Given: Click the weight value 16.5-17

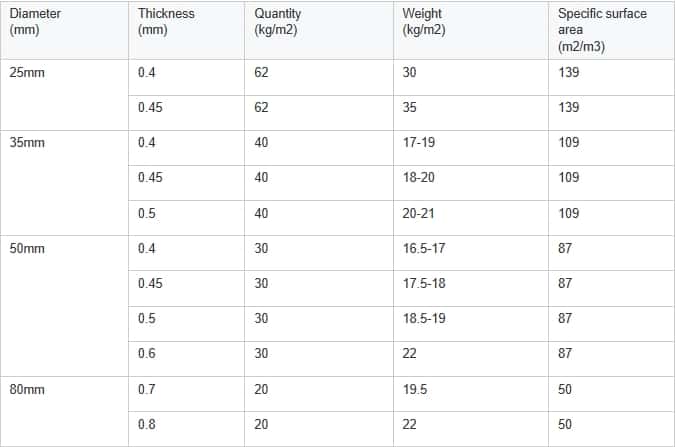Looking at the screenshot, I should 424,248.
